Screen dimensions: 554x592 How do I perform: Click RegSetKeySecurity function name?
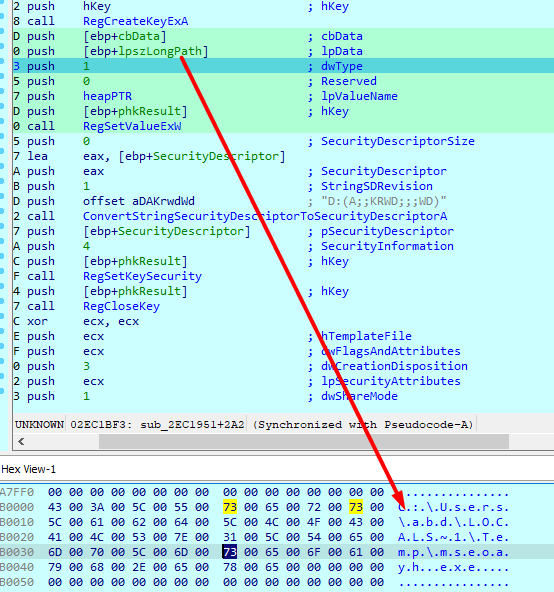click(x=142, y=276)
